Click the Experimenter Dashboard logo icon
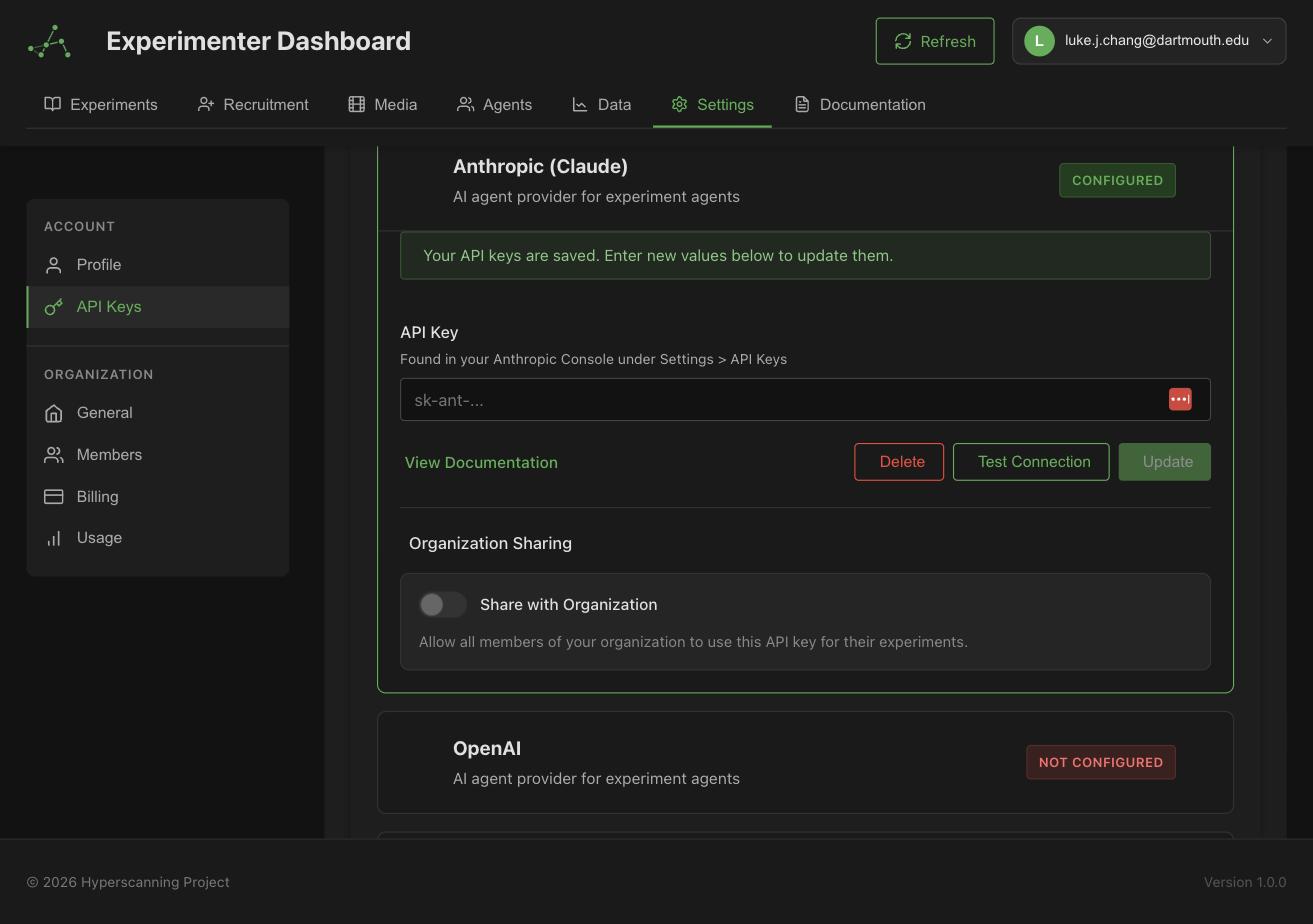The width and height of the screenshot is (1313, 924). click(x=49, y=41)
